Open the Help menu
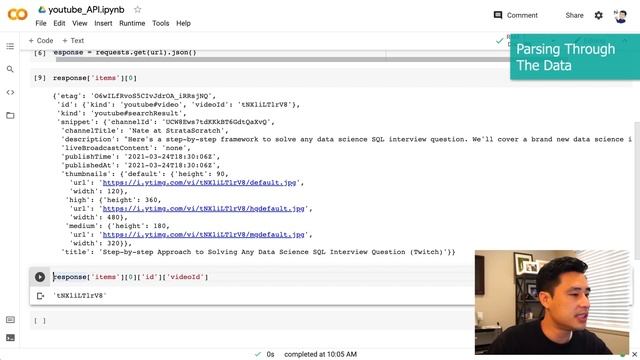Viewport: 640px width, 360px height. pyautogui.click(x=183, y=23)
